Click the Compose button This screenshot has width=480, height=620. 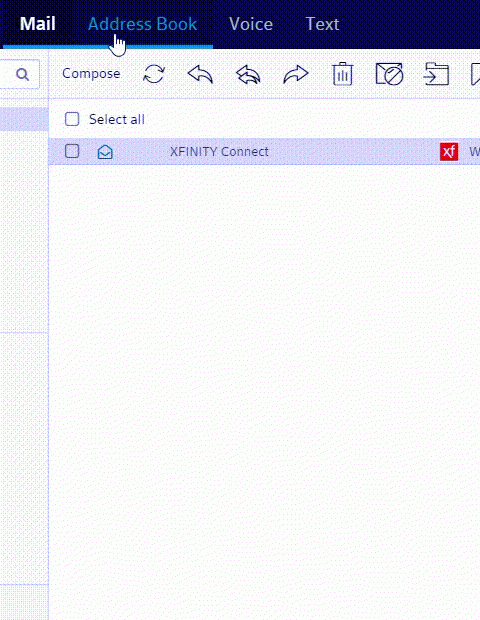pyautogui.click(x=91, y=74)
